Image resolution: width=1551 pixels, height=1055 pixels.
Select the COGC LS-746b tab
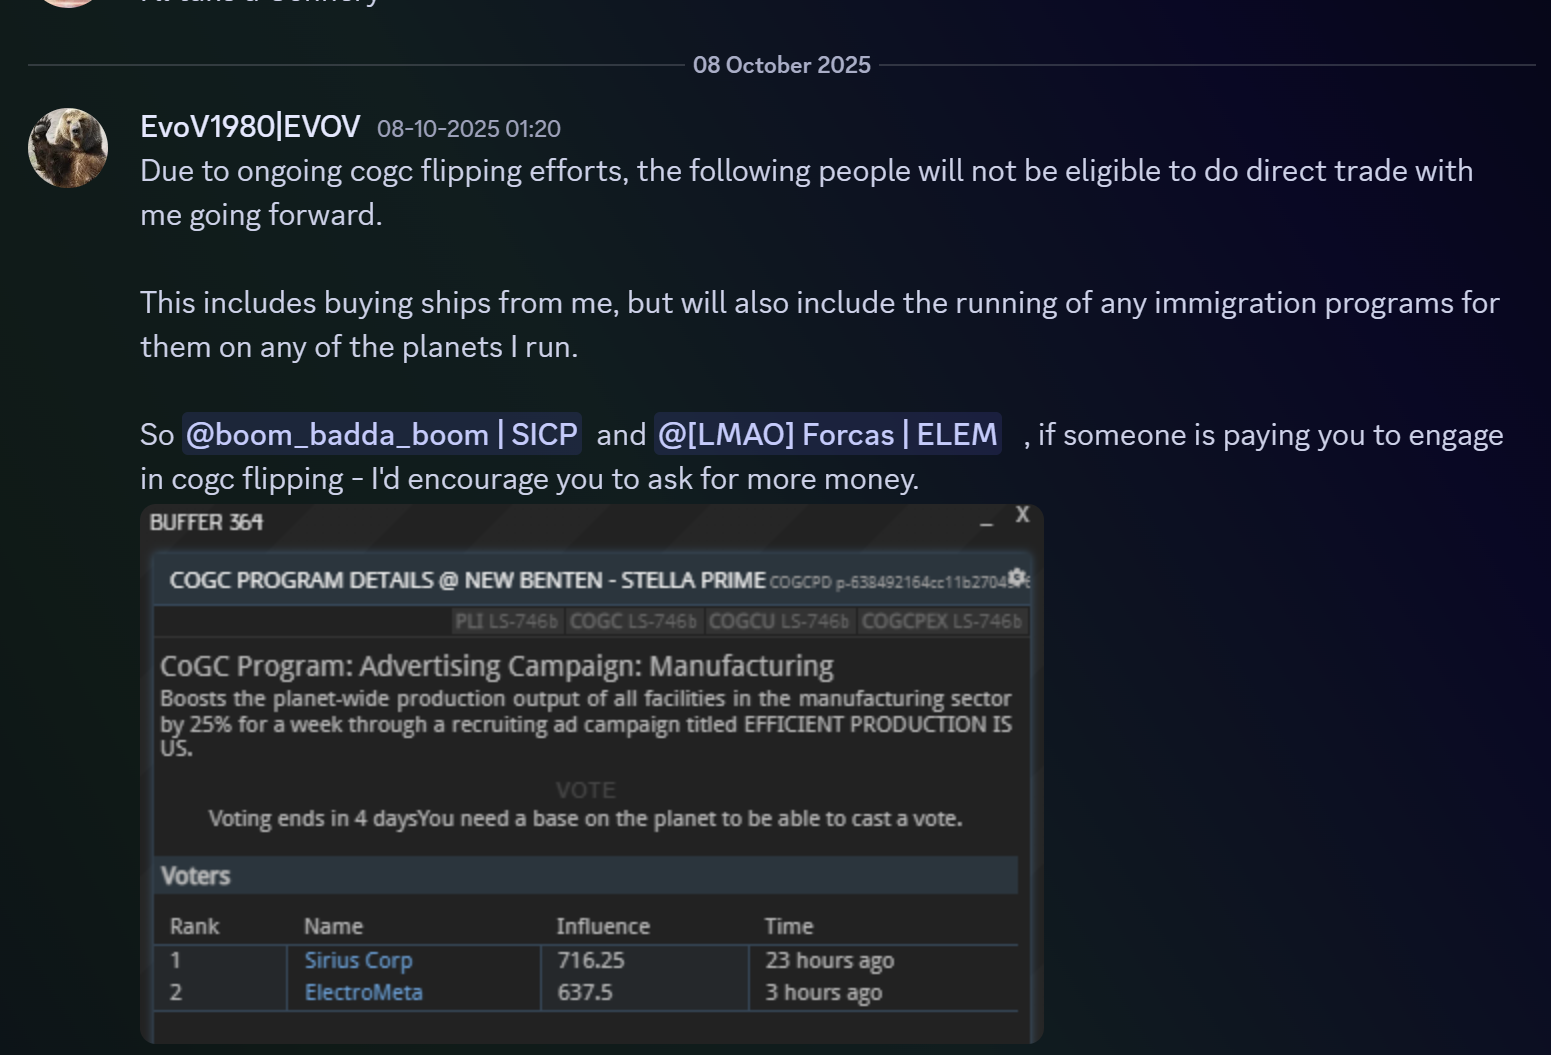632,622
